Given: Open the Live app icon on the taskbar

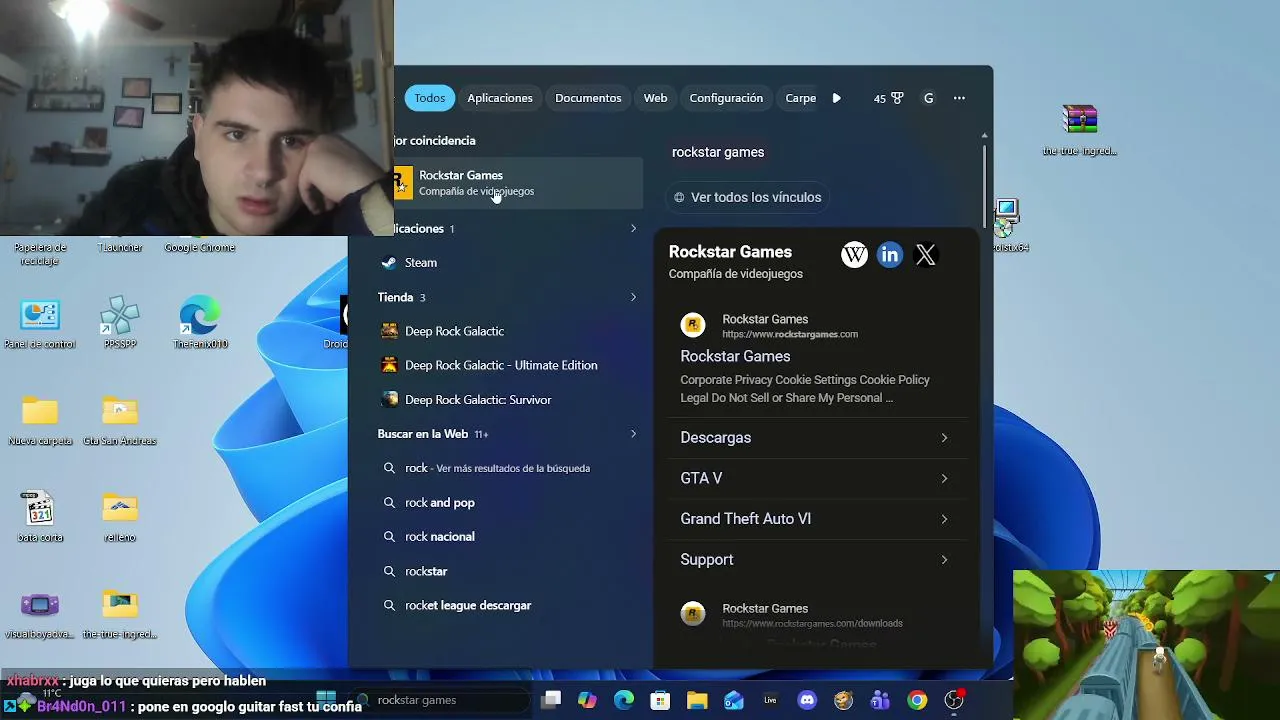Looking at the screenshot, I should coord(770,700).
